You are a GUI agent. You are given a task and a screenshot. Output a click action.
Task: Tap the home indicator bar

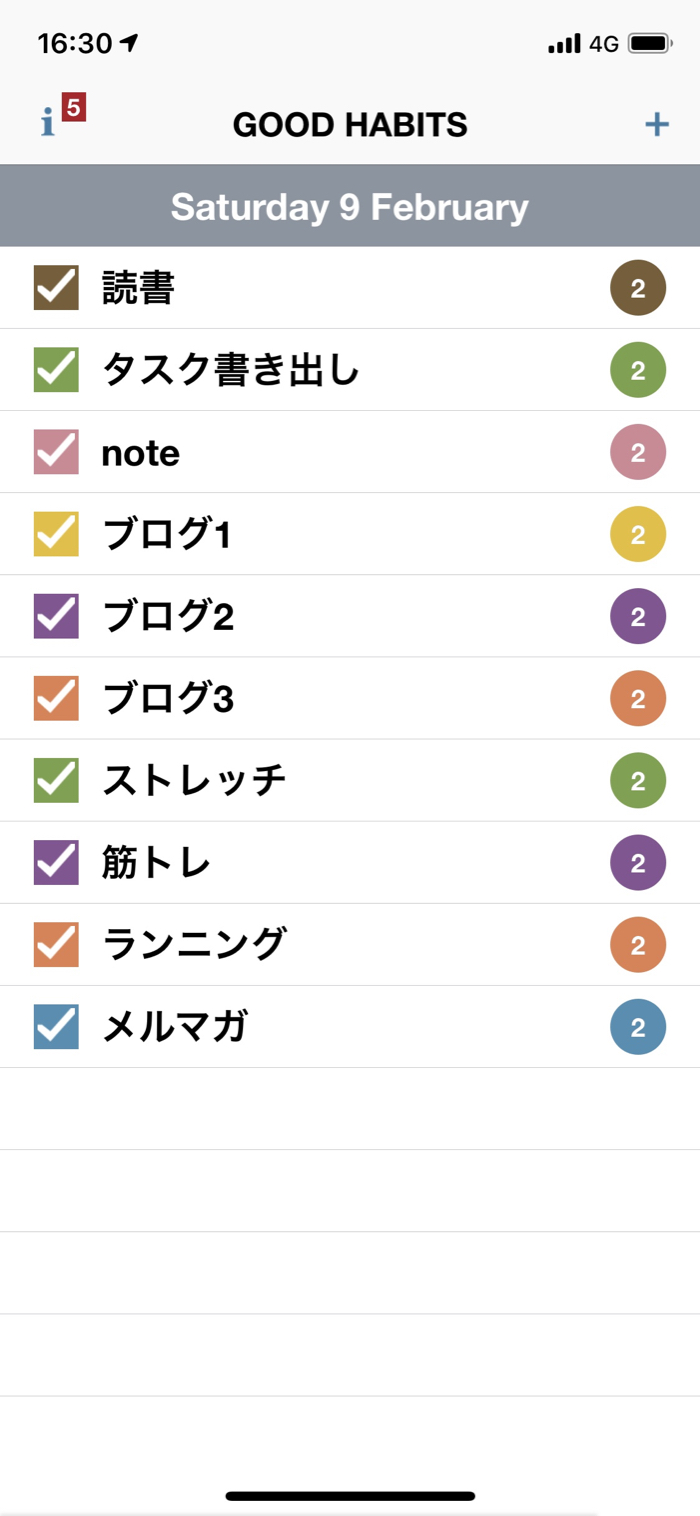[350, 1496]
